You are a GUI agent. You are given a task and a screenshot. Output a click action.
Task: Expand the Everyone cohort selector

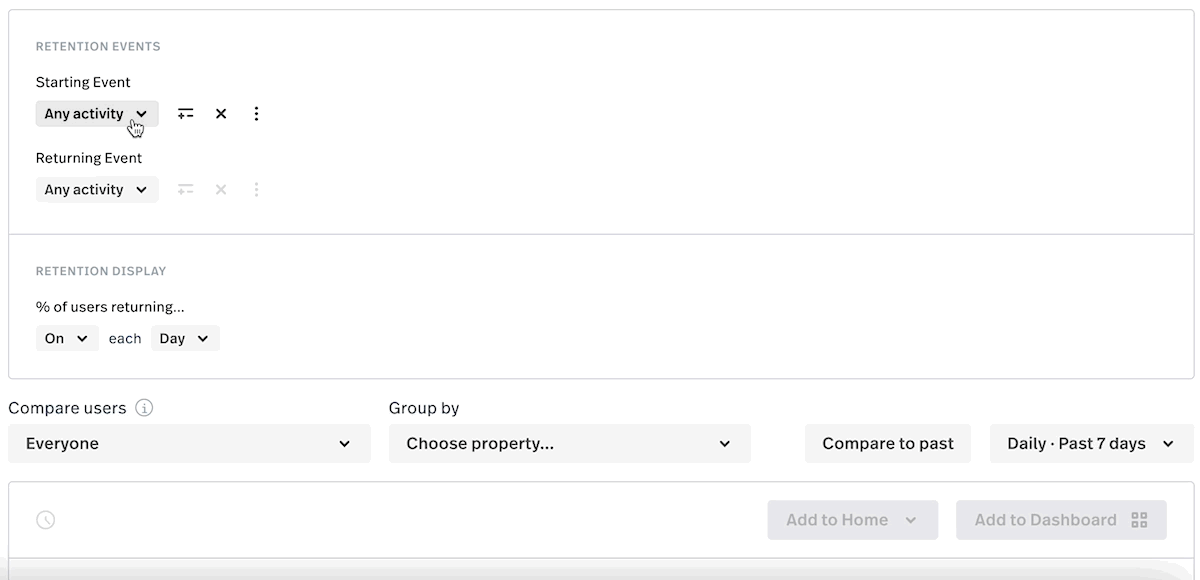pyautogui.click(x=189, y=443)
